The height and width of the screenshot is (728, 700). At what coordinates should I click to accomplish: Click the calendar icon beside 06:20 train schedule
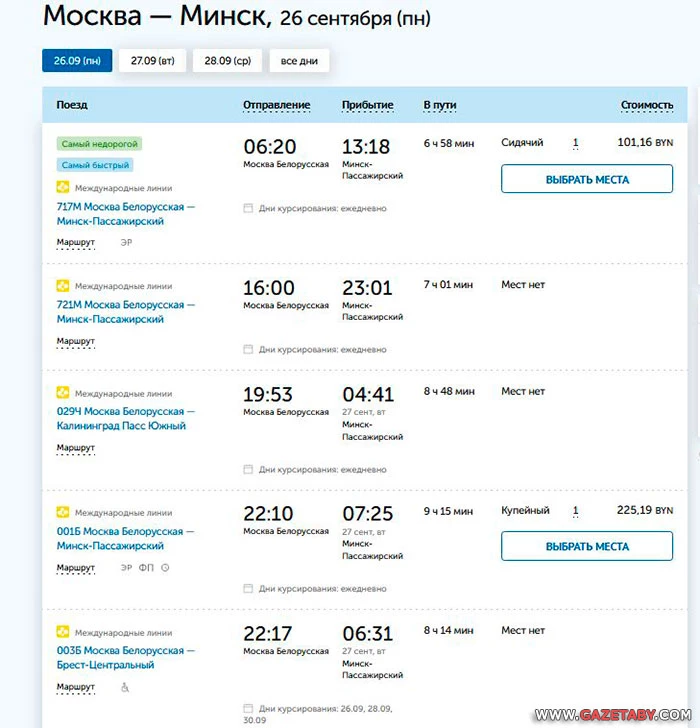(248, 208)
